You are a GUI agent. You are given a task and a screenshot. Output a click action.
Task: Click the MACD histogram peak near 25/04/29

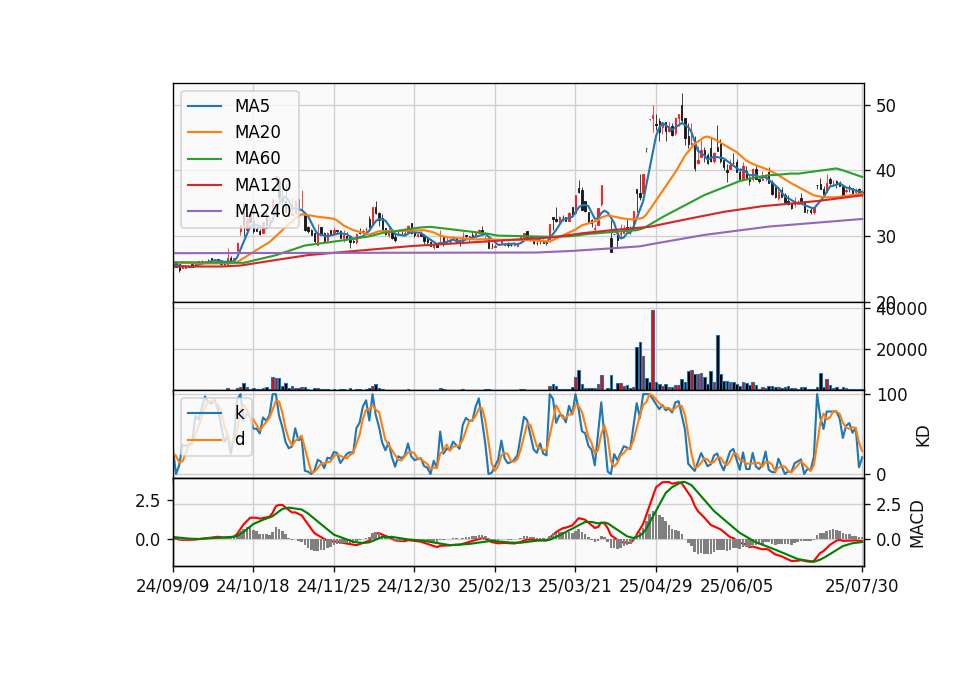[654, 525]
